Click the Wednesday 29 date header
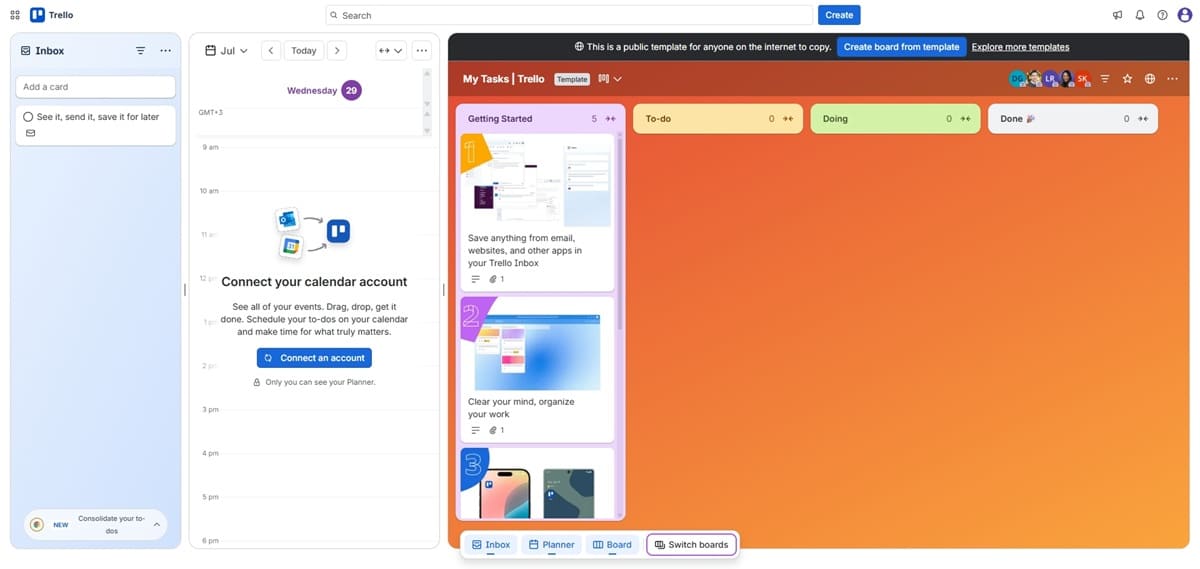This screenshot has width=1200, height=569. (x=323, y=90)
